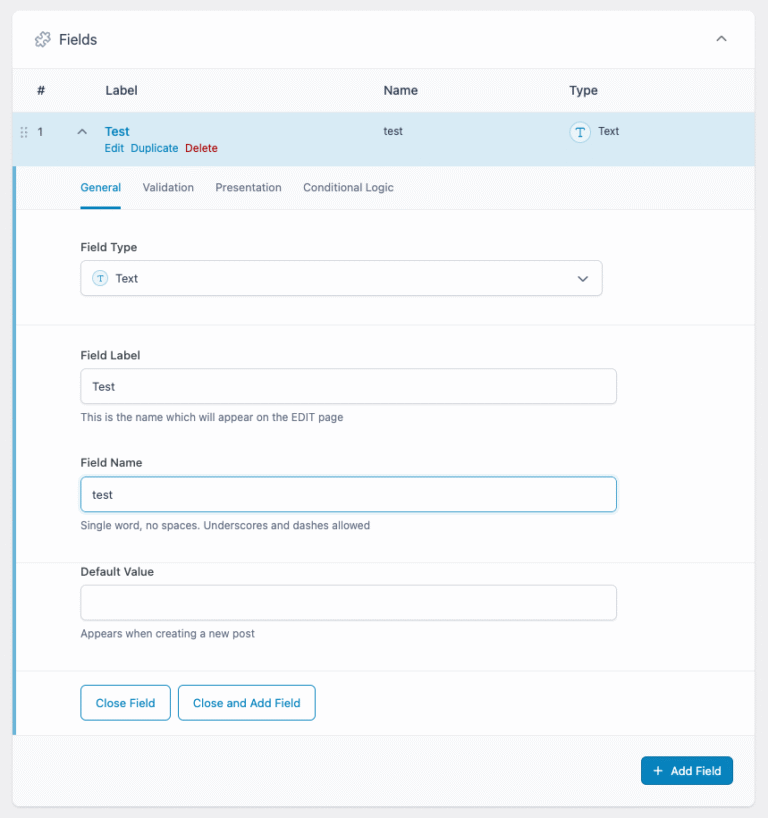Click the 'Text' type label in row 1
The height and width of the screenshot is (818, 768).
click(608, 131)
